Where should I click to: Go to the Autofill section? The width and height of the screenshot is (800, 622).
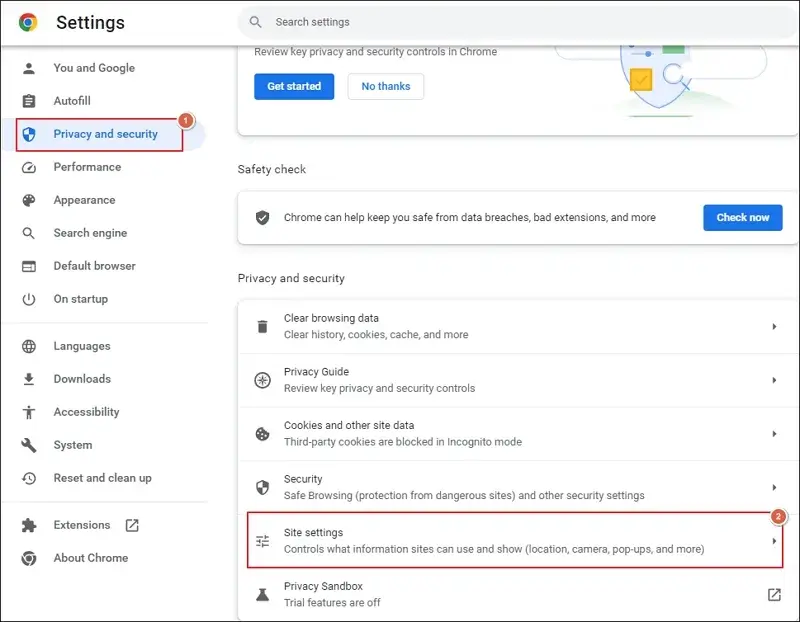click(72, 101)
